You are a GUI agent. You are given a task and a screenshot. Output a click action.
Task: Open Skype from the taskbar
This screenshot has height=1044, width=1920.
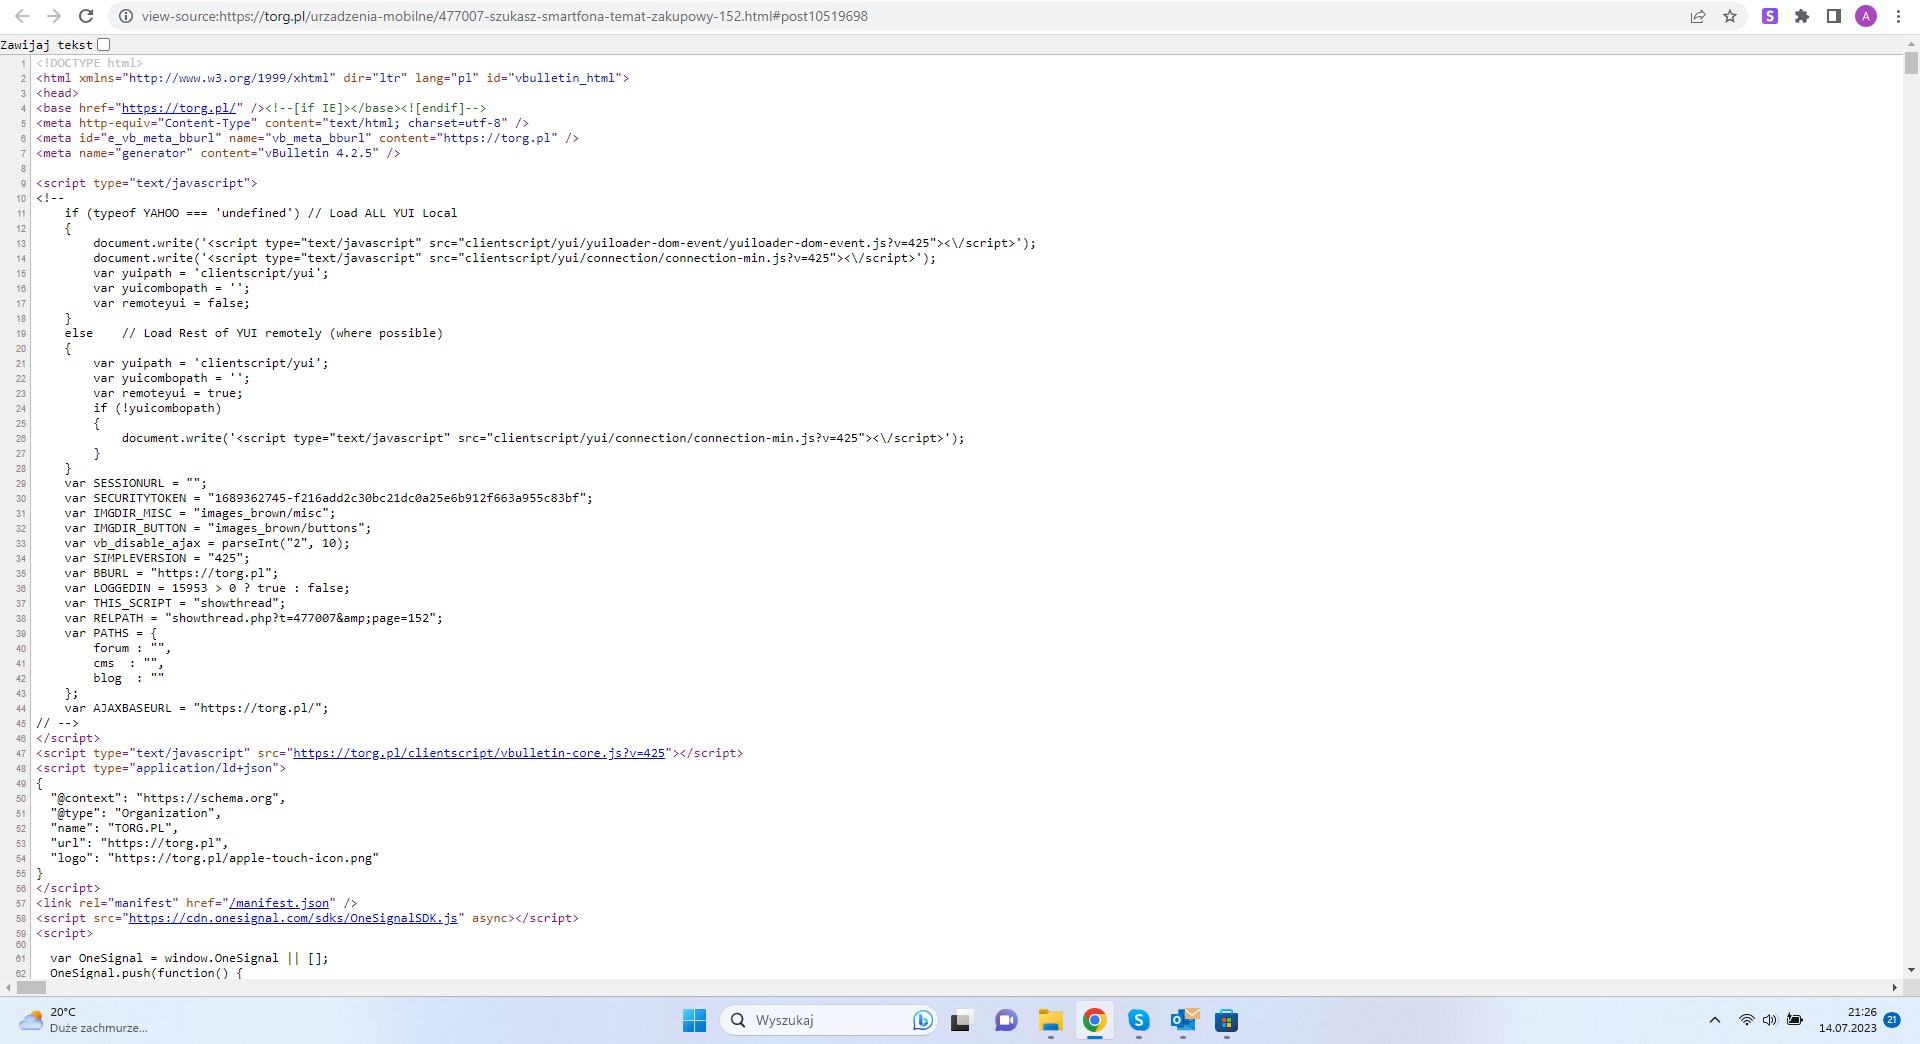pos(1139,1020)
